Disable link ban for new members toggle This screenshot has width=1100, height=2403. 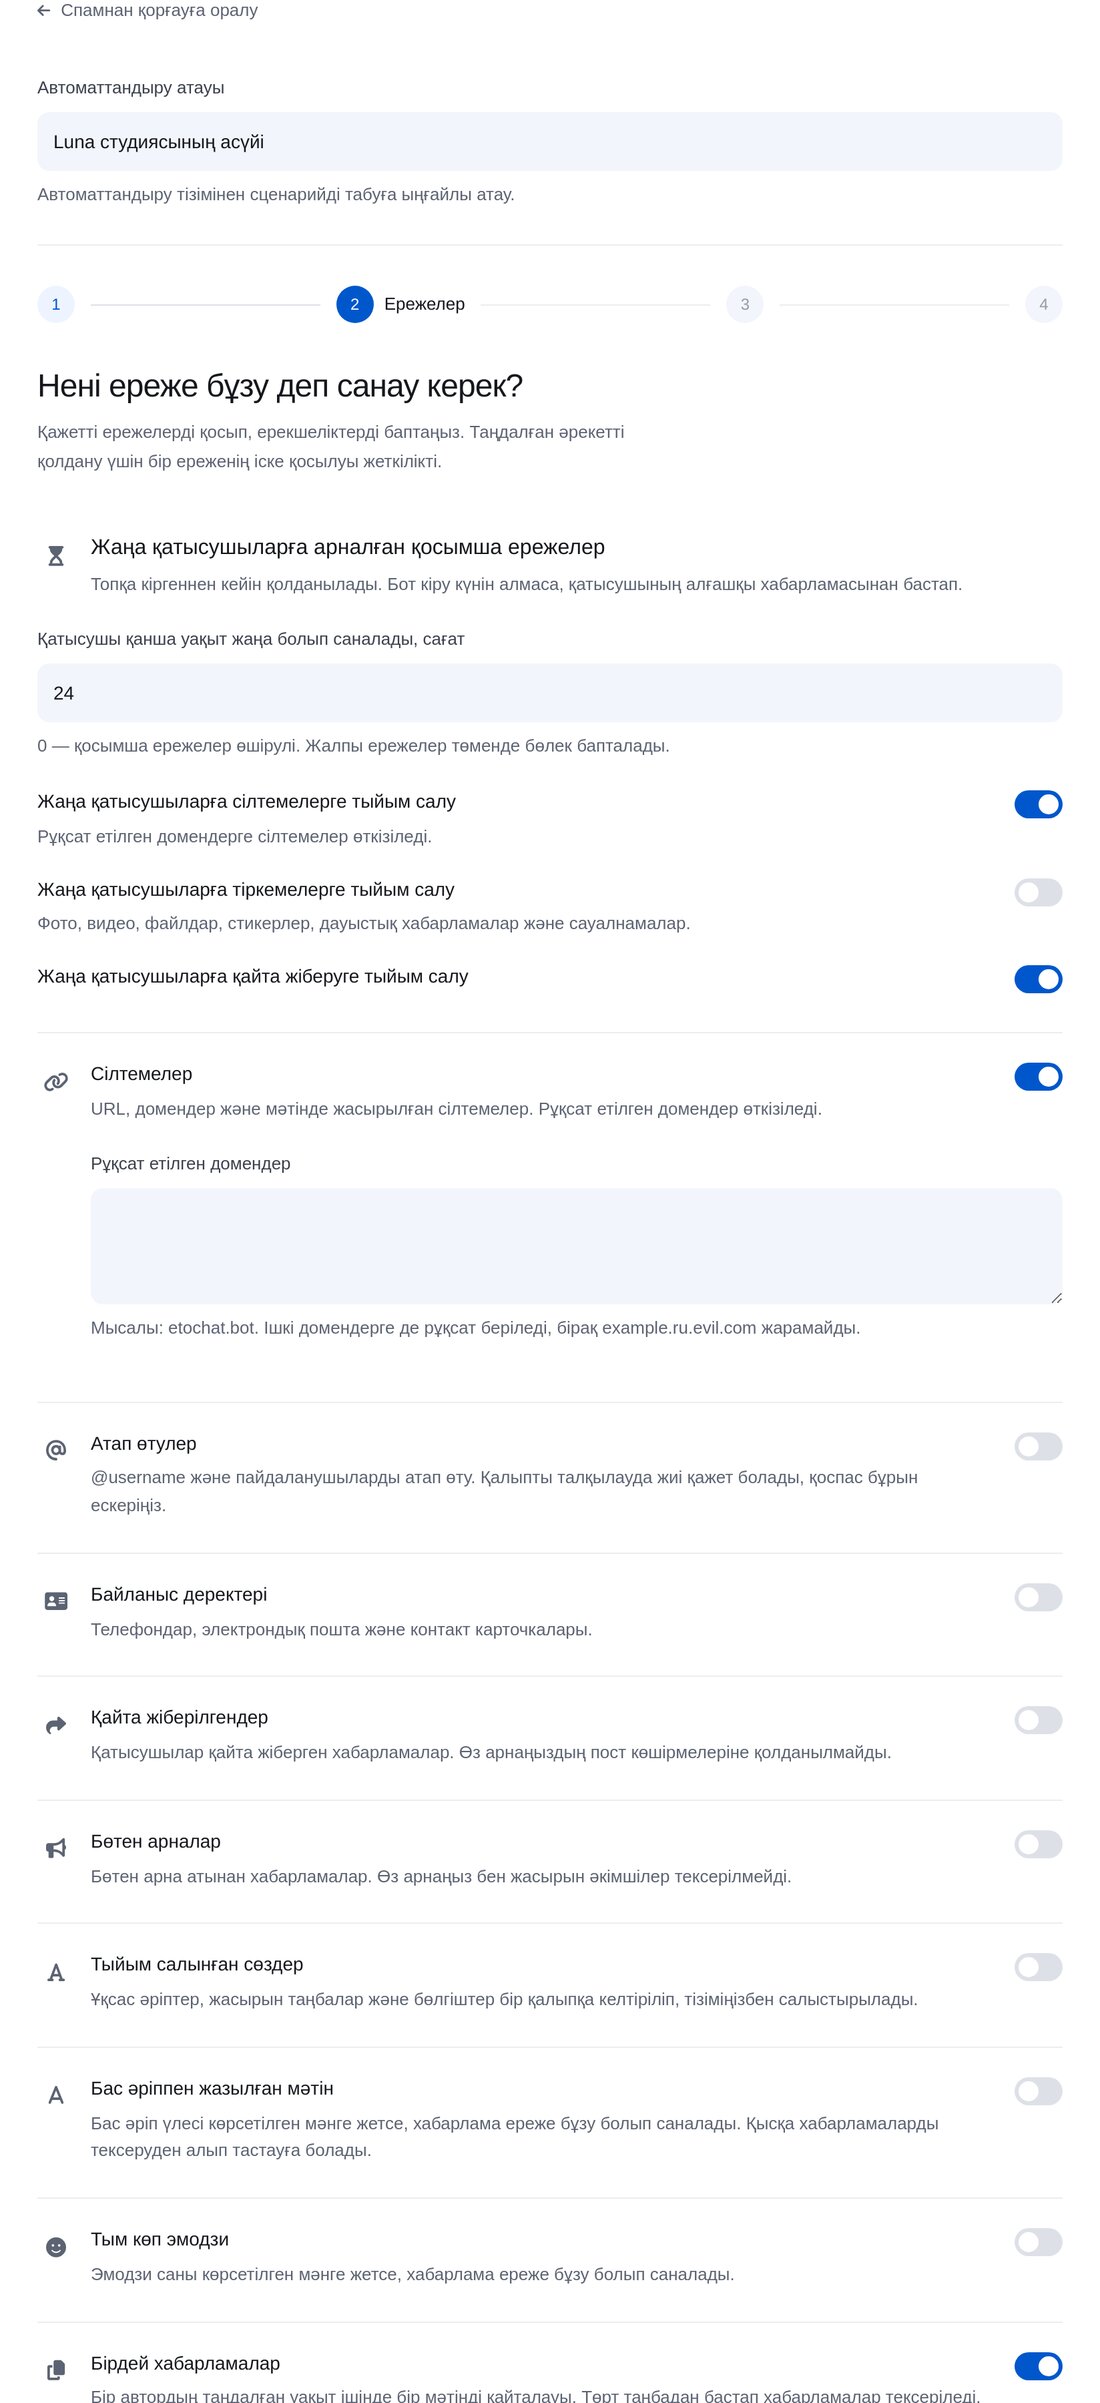1038,804
